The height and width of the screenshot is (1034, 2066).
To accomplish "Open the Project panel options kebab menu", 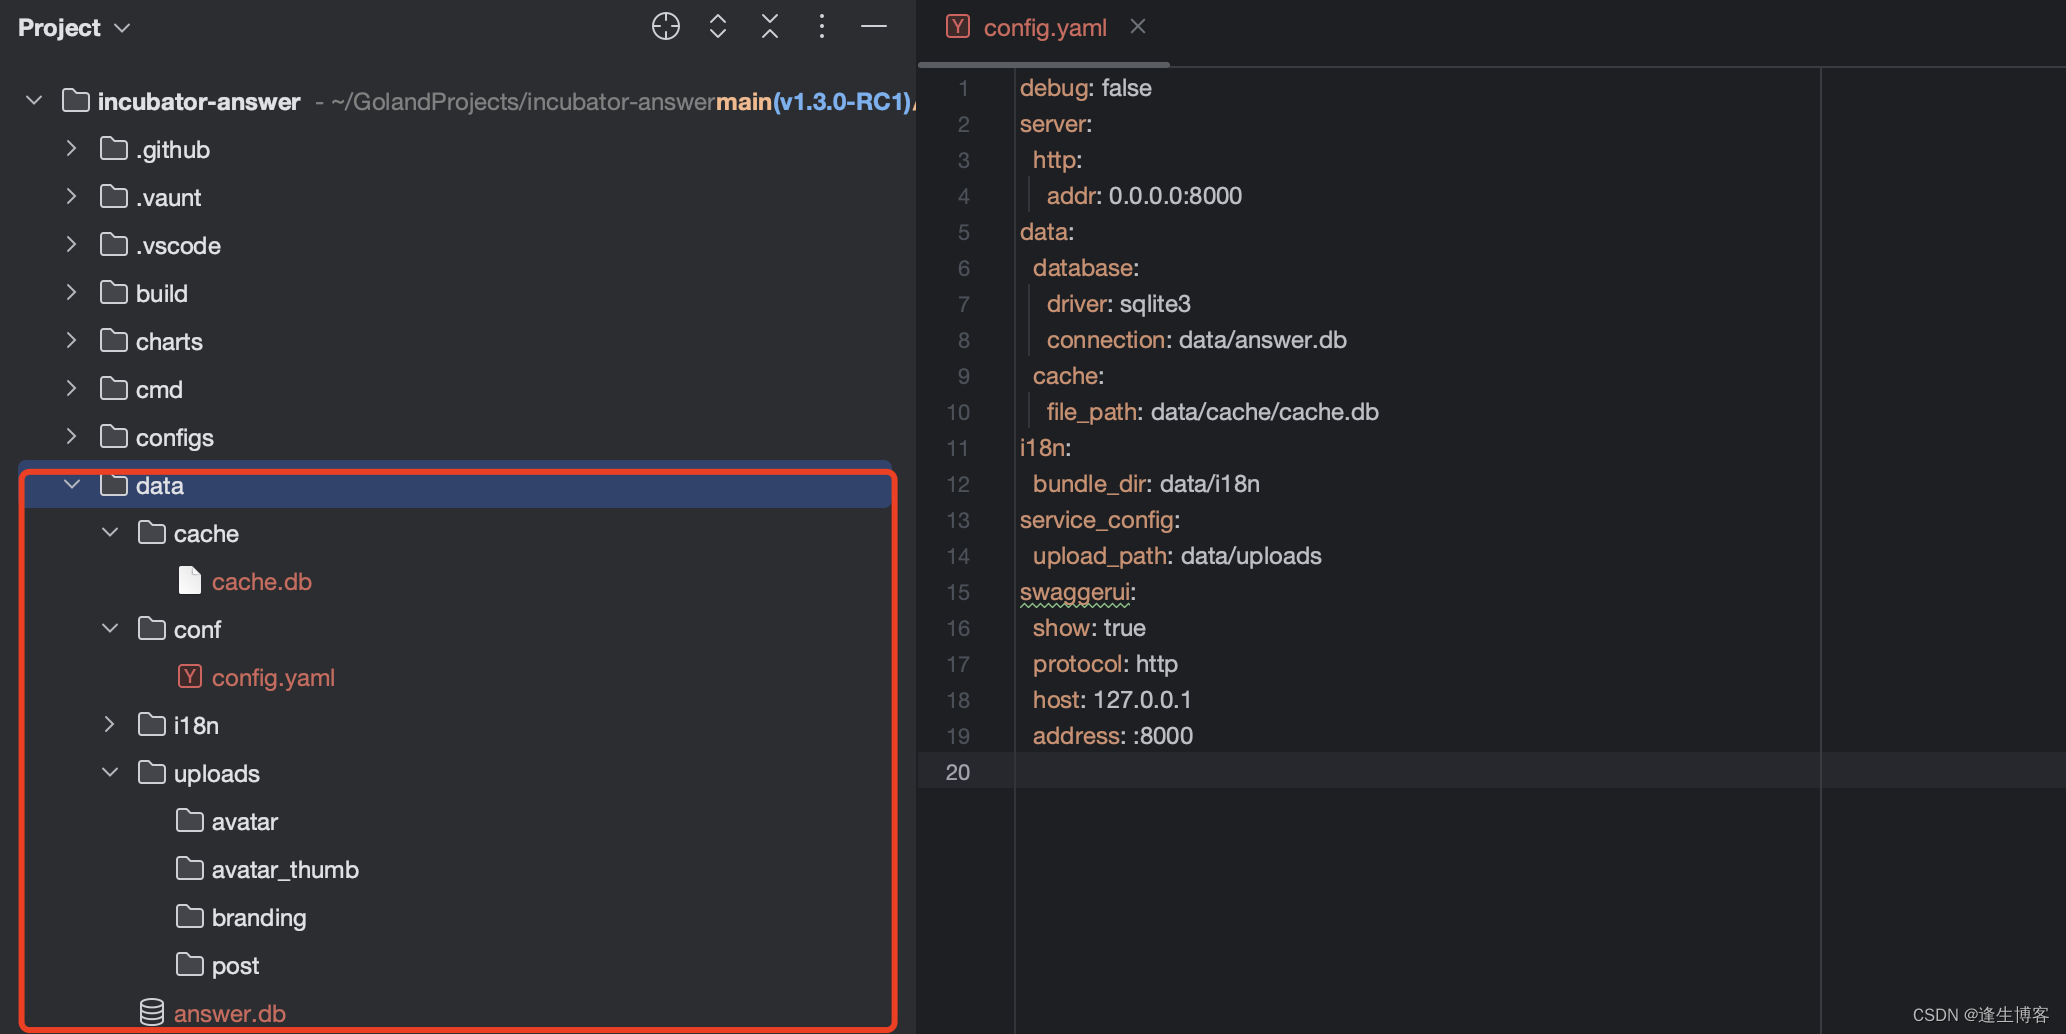I will 821,26.
